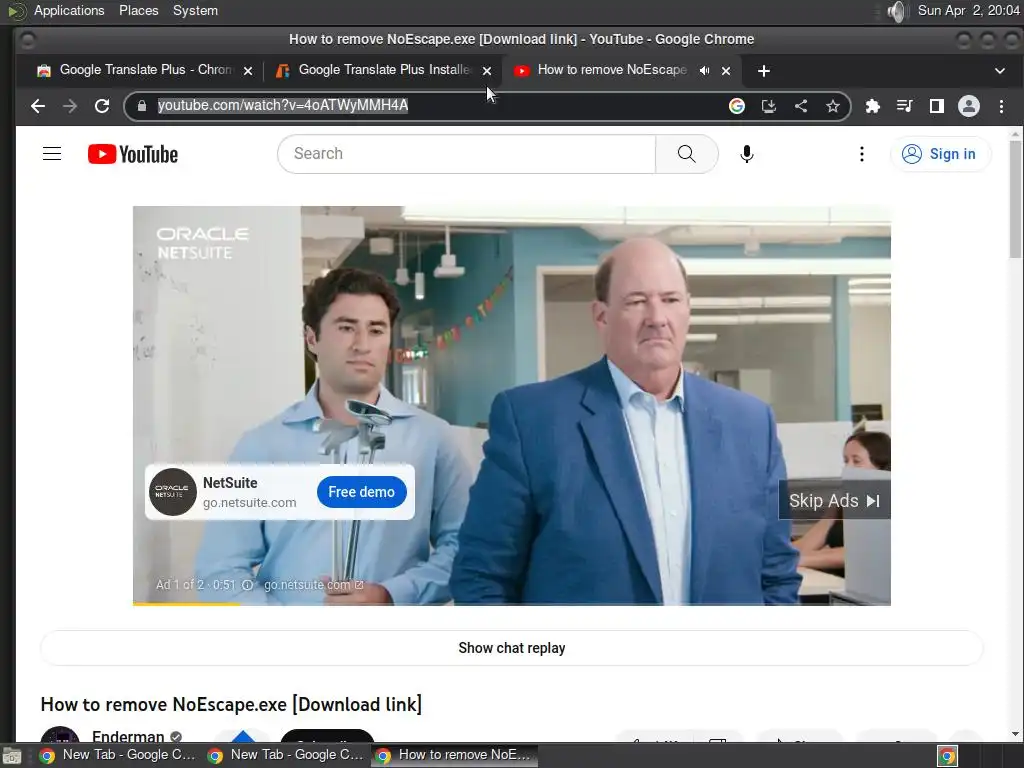The width and height of the screenshot is (1024, 768).
Task: Switch to second New Tab taskbar window
Action: [x=285, y=755]
